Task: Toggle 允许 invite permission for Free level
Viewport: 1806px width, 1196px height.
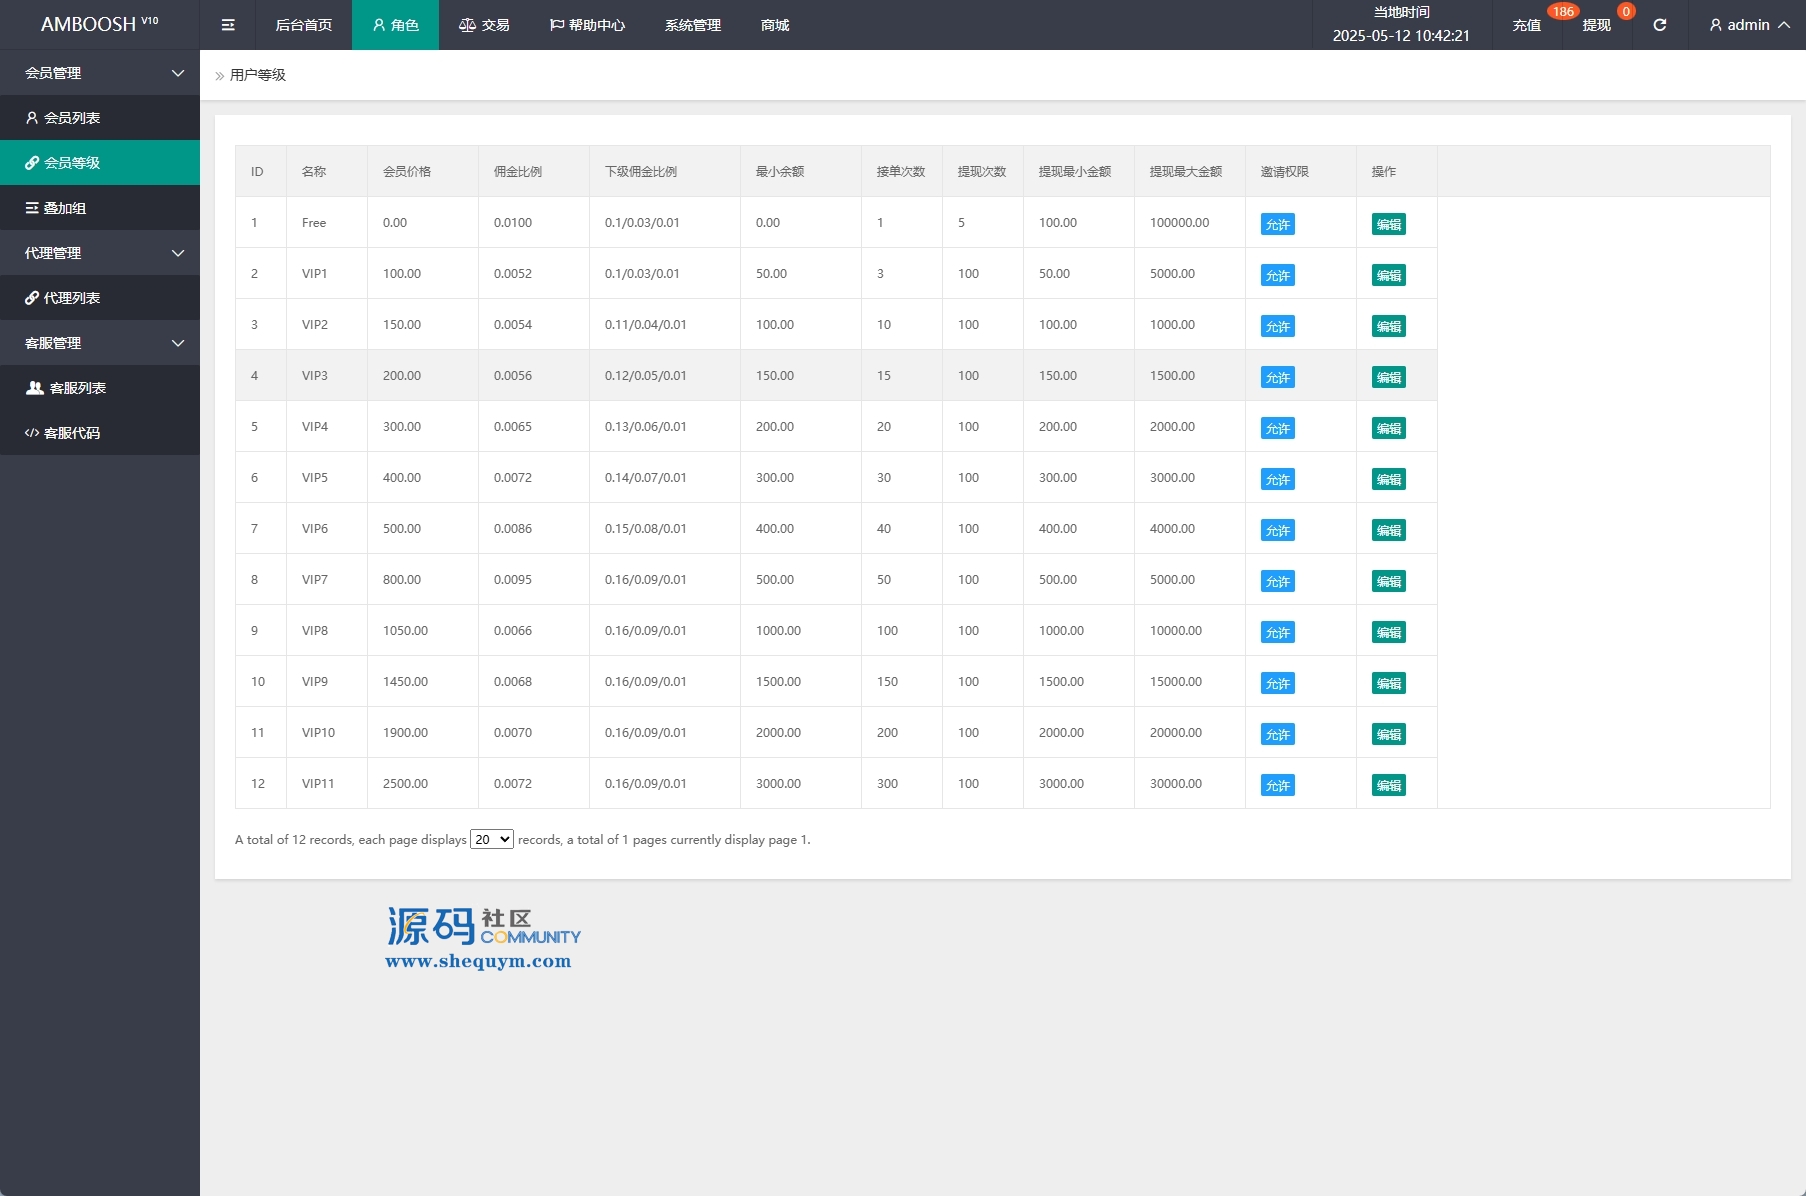Action: point(1277,224)
